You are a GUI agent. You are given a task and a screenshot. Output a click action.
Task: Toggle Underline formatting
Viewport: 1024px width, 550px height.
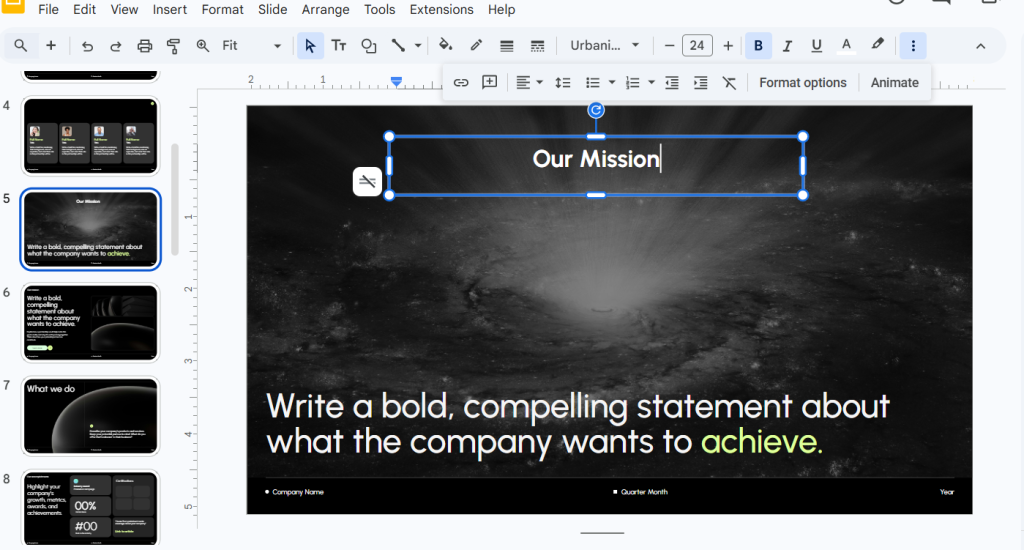coord(816,46)
